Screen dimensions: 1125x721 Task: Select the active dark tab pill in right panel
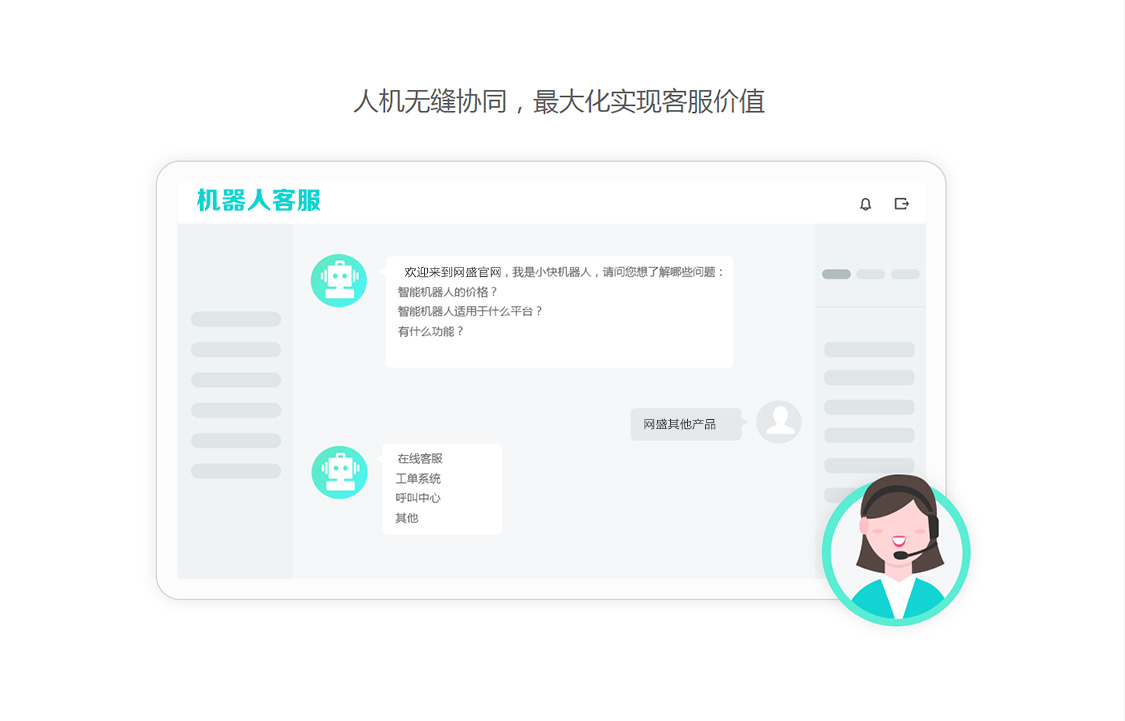point(836,274)
